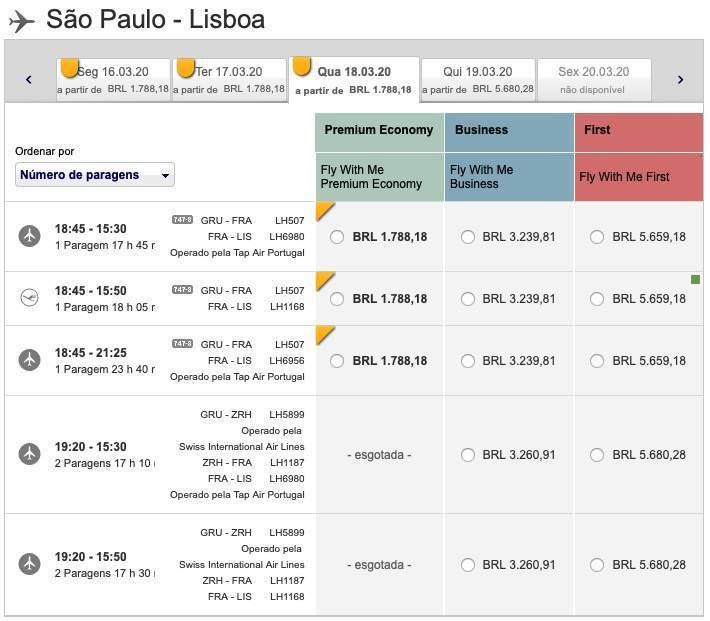Open the Número de paragens sort dropdown
Viewport: 710px width, 621px height.
(x=95, y=175)
